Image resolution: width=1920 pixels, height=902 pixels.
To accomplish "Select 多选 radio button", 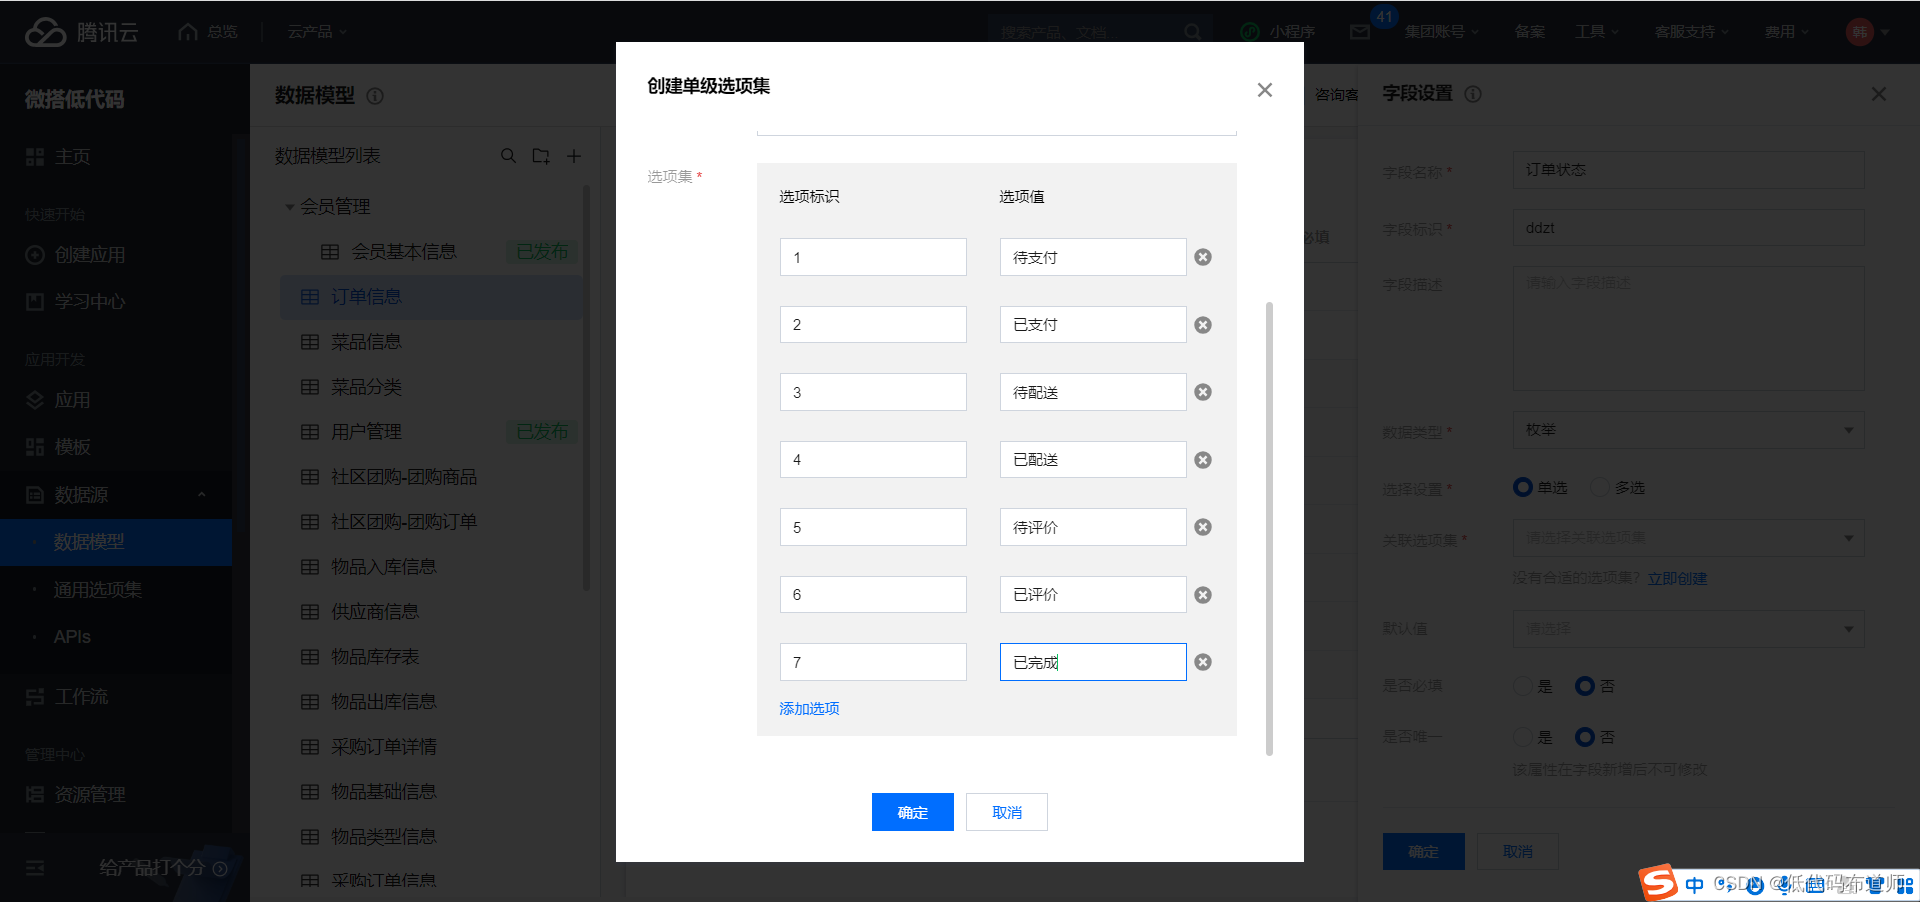I will tap(1600, 487).
